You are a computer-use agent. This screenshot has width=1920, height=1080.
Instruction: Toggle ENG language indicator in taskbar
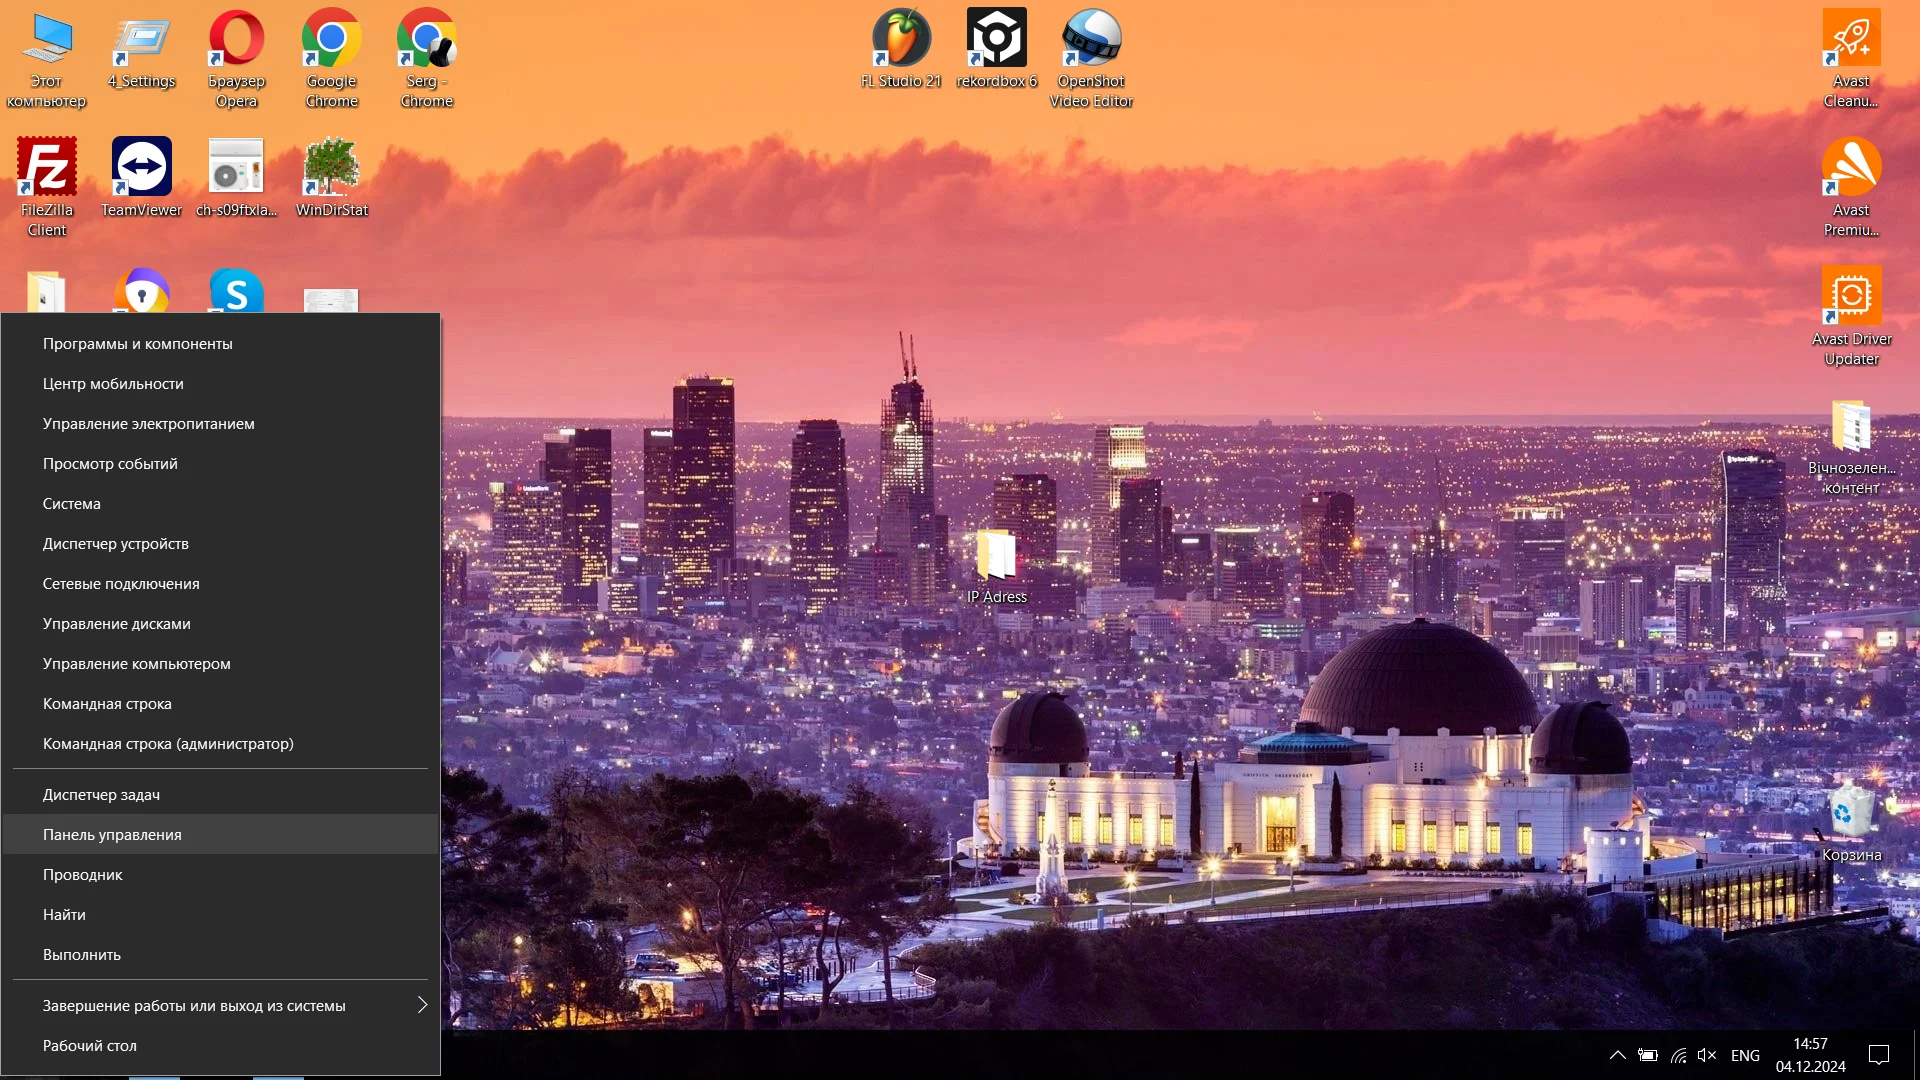tap(1743, 1055)
